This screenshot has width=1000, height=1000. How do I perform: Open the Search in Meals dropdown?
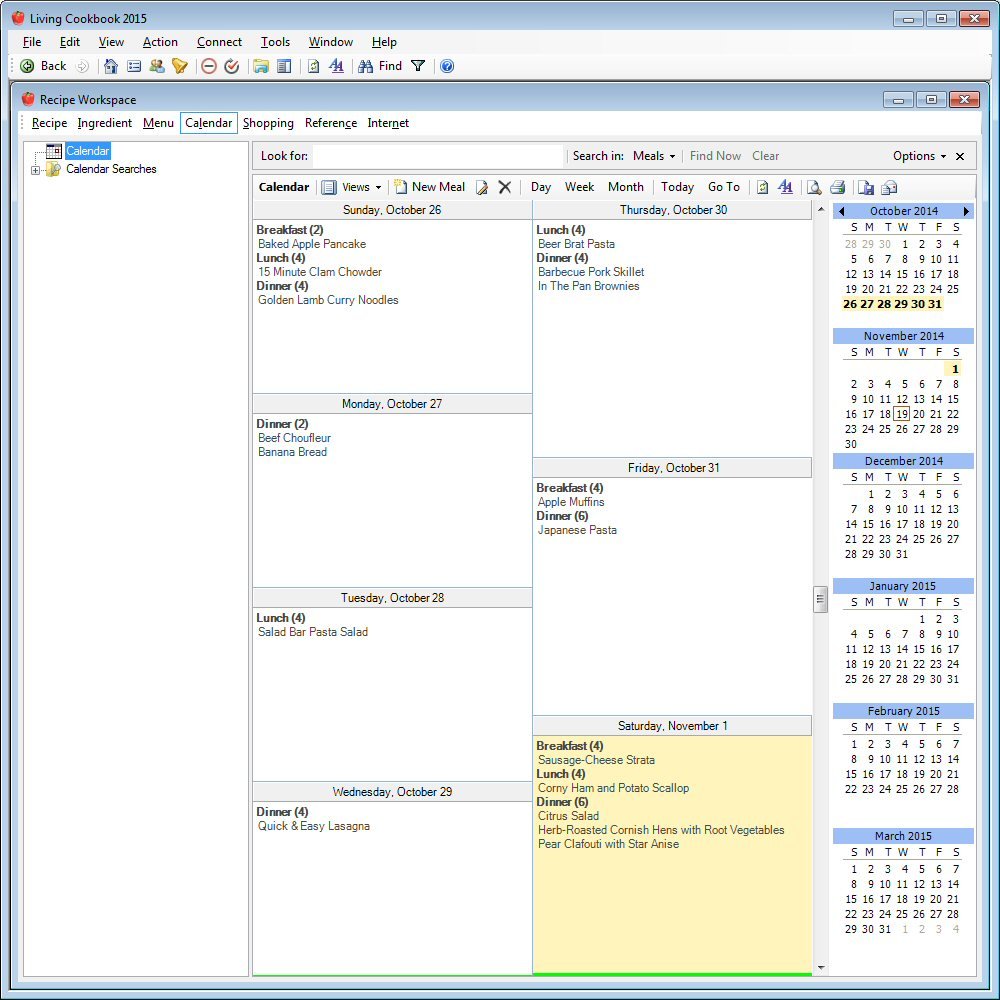point(654,156)
